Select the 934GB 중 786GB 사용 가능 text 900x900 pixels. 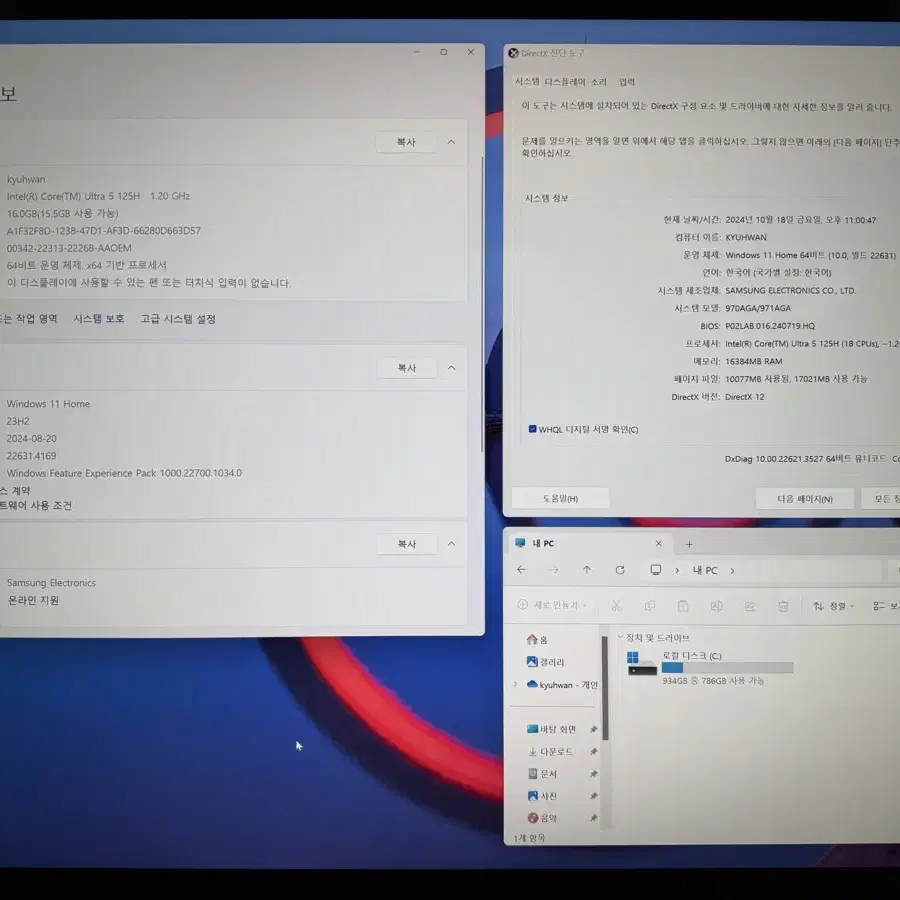click(713, 681)
